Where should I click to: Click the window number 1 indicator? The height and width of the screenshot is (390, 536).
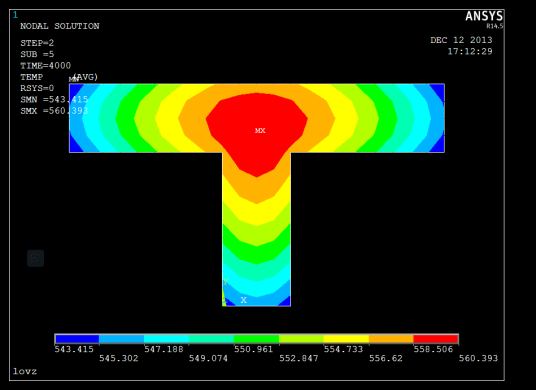point(15,15)
